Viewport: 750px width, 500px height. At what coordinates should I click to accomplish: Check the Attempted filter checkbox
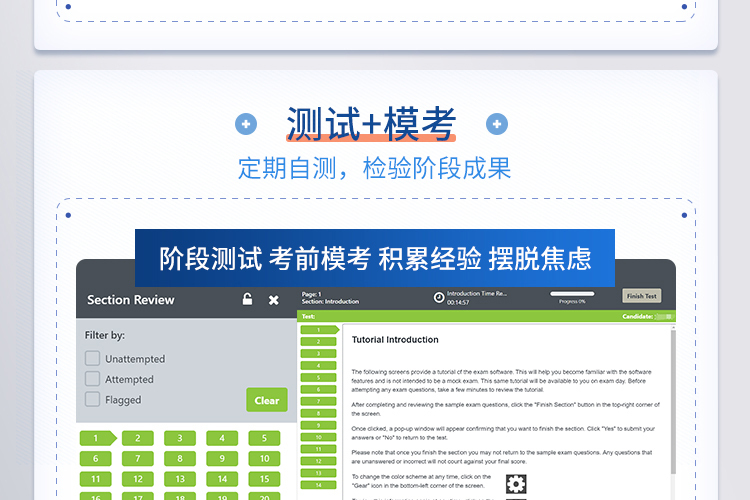[x=92, y=379]
